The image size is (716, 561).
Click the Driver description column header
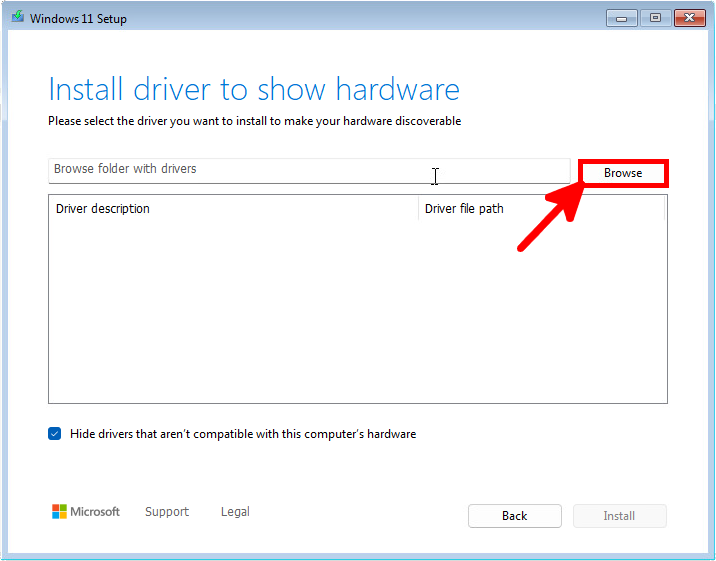click(233, 209)
